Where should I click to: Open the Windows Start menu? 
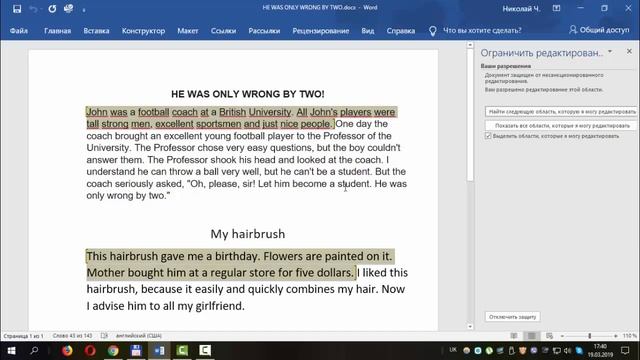point(11,350)
